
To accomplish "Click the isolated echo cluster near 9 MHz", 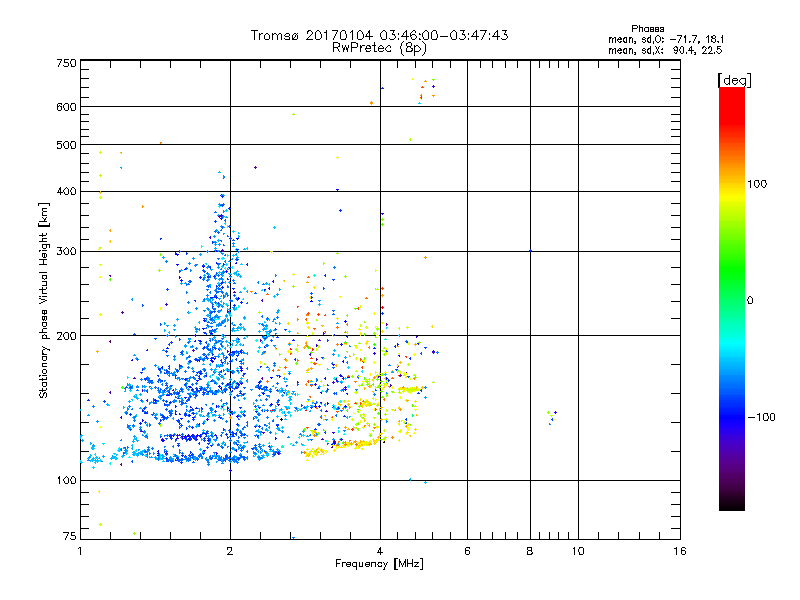I will point(552,417).
